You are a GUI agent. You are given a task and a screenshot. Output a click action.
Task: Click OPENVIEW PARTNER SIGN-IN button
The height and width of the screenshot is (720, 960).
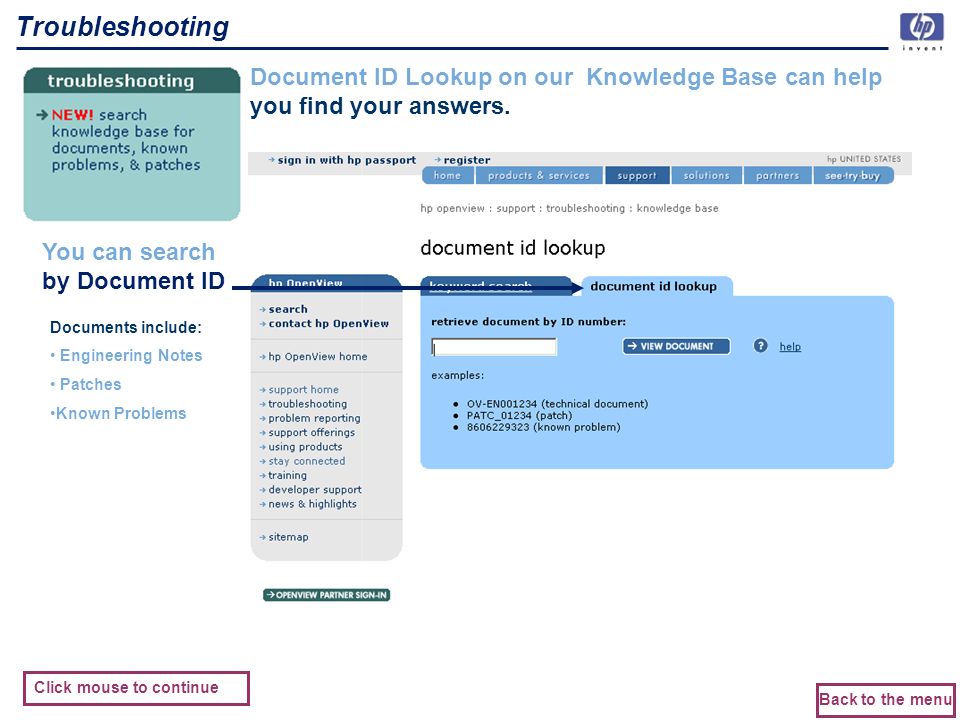[x=326, y=595]
